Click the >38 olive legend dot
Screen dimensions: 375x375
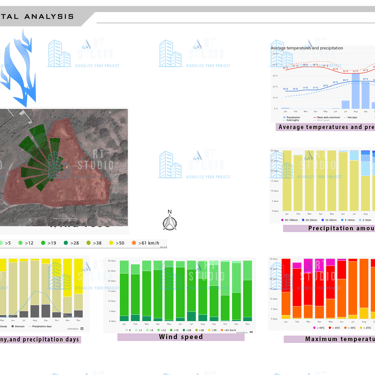[x=88, y=243]
